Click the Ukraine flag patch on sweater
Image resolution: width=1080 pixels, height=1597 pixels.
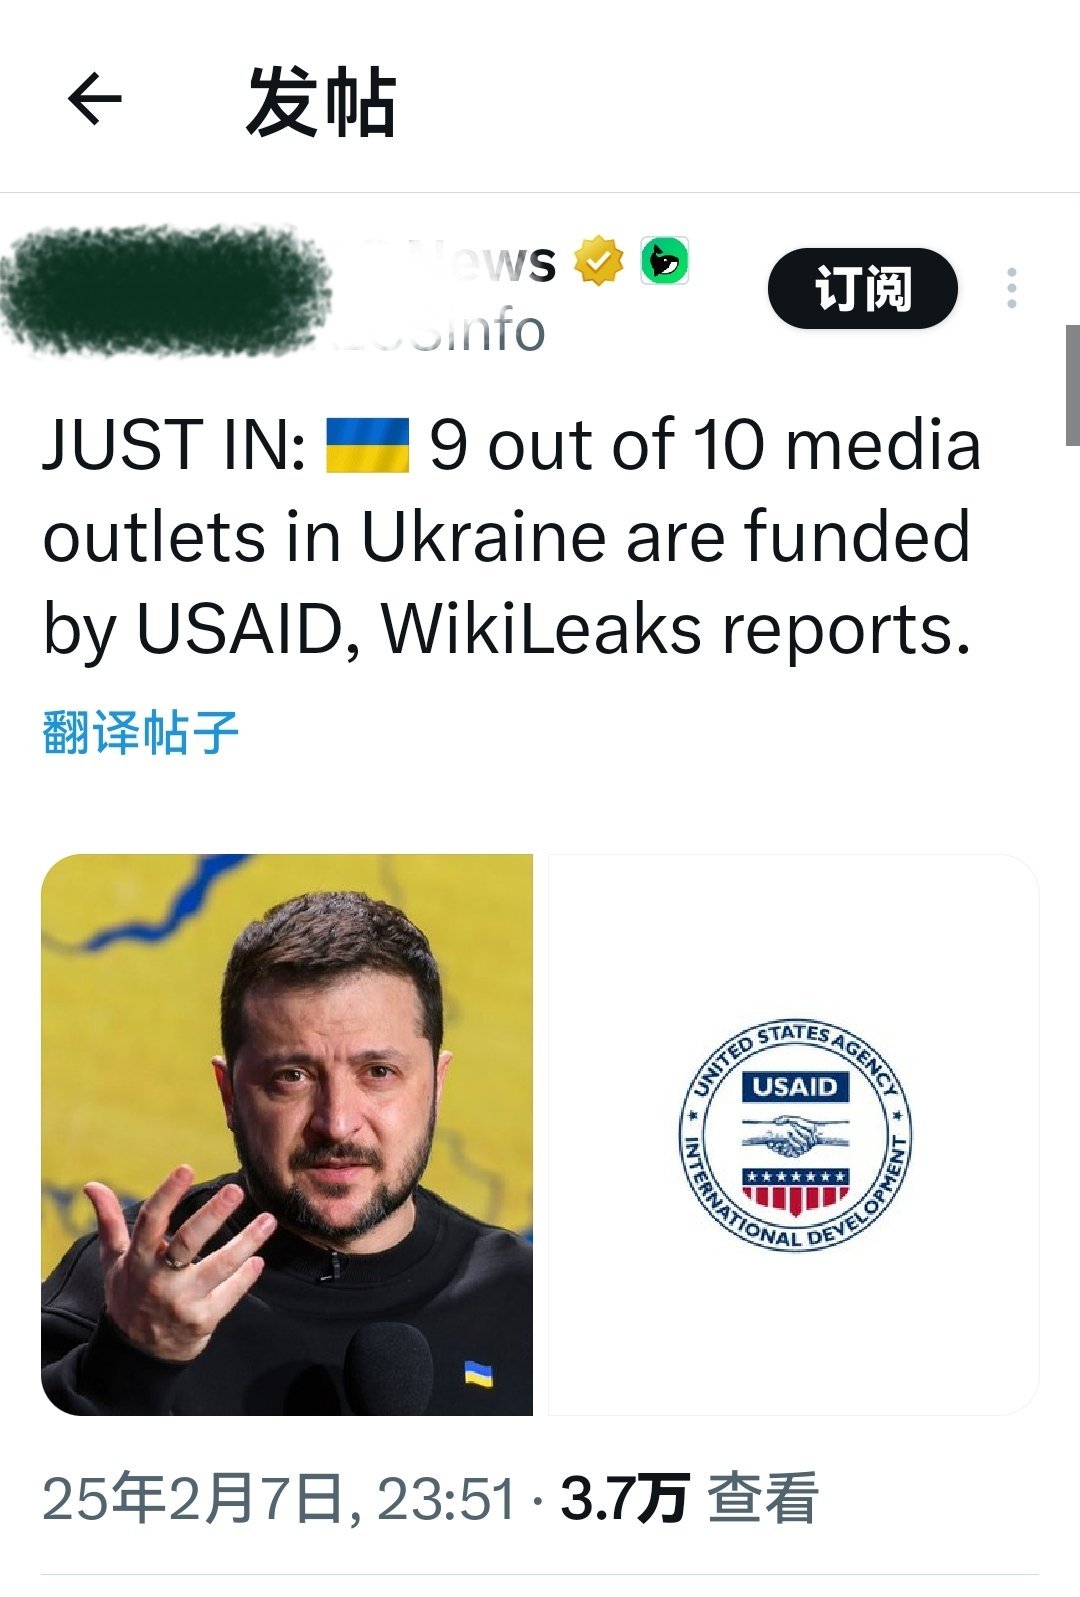pos(479,1373)
